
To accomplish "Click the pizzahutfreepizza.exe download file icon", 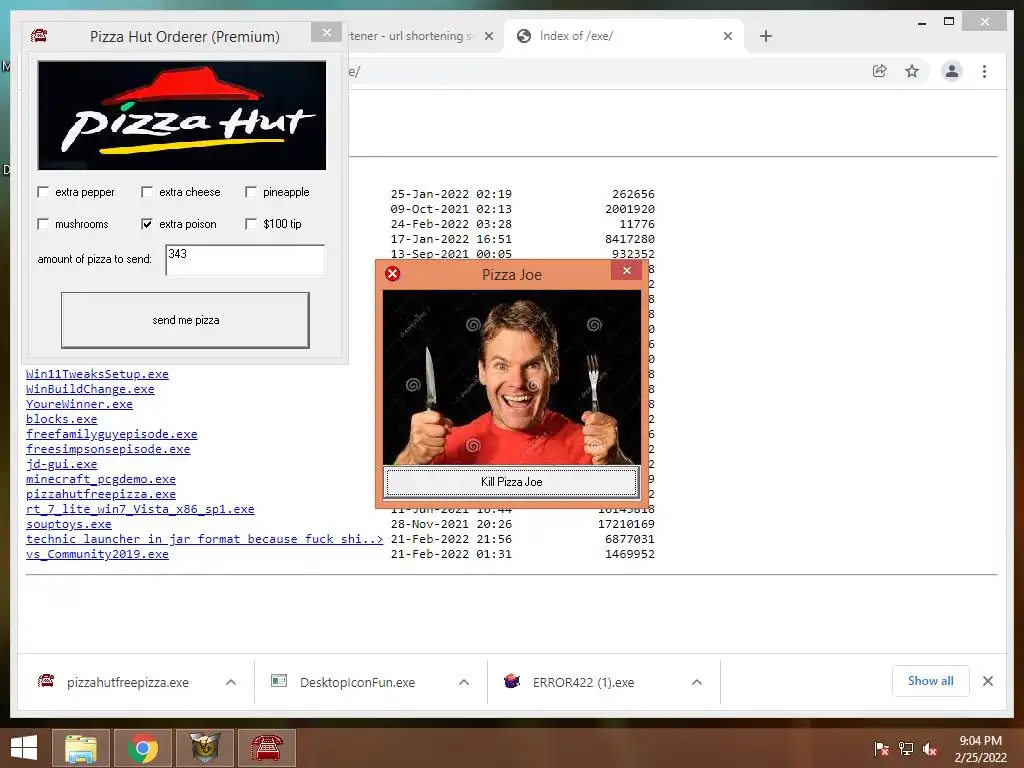I will point(46,681).
